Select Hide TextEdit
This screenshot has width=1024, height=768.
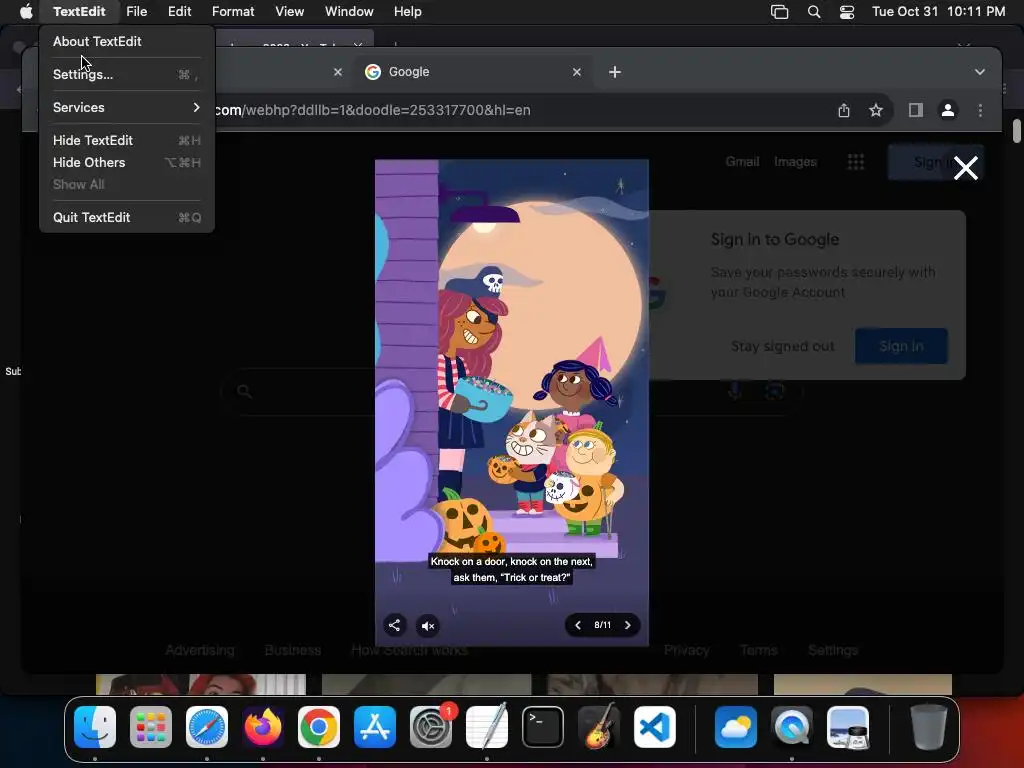pyautogui.click(x=127, y=140)
